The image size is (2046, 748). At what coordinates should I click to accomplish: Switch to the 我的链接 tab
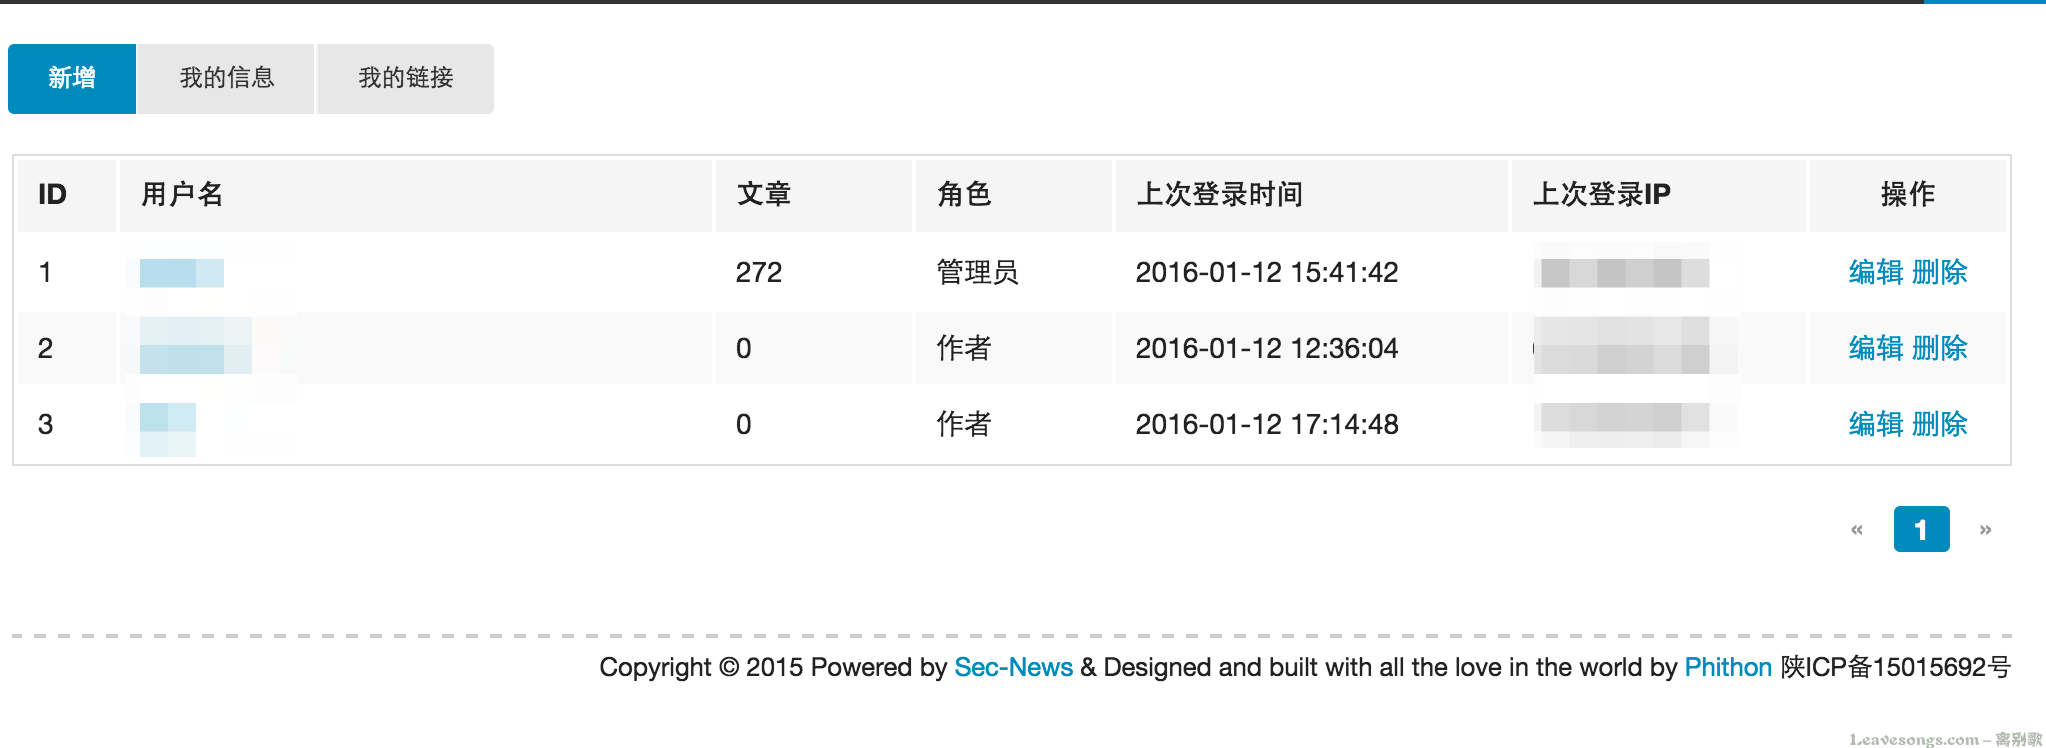tap(405, 78)
